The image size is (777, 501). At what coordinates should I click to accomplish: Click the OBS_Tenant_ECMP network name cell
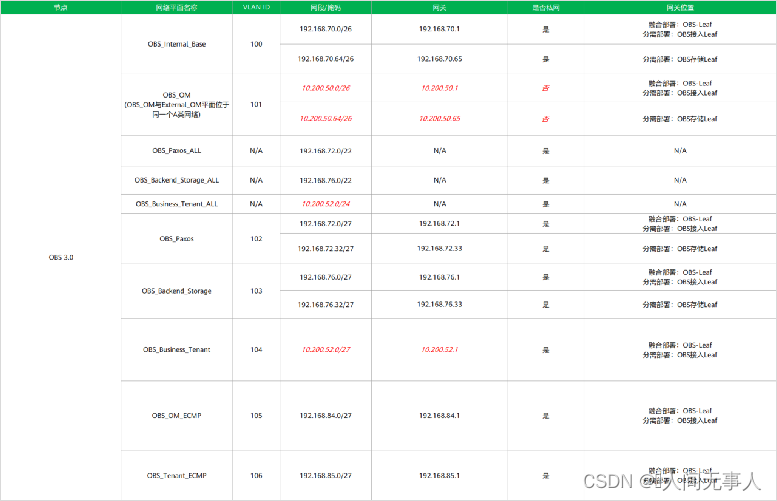click(177, 476)
